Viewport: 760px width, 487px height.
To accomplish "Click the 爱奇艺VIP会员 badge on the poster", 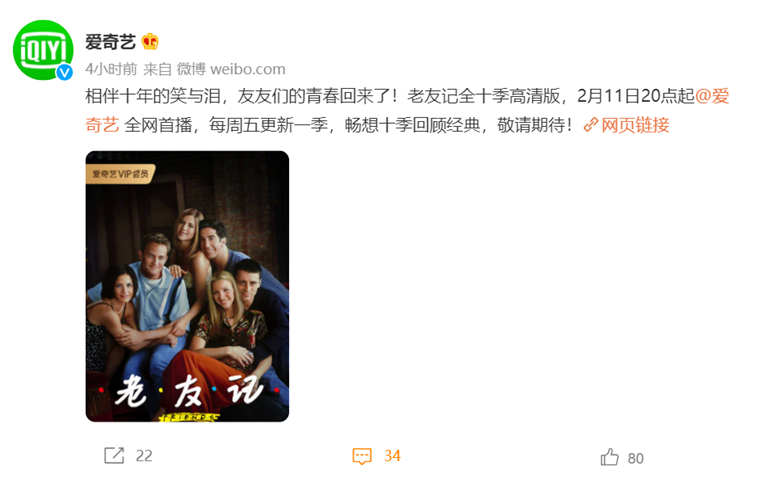I will [x=120, y=173].
